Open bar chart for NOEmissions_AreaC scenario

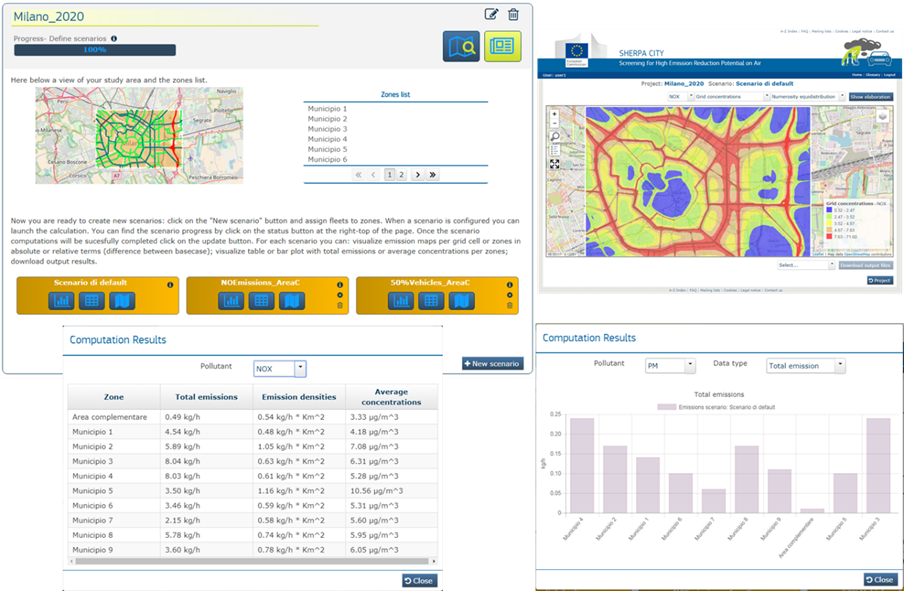(231, 300)
